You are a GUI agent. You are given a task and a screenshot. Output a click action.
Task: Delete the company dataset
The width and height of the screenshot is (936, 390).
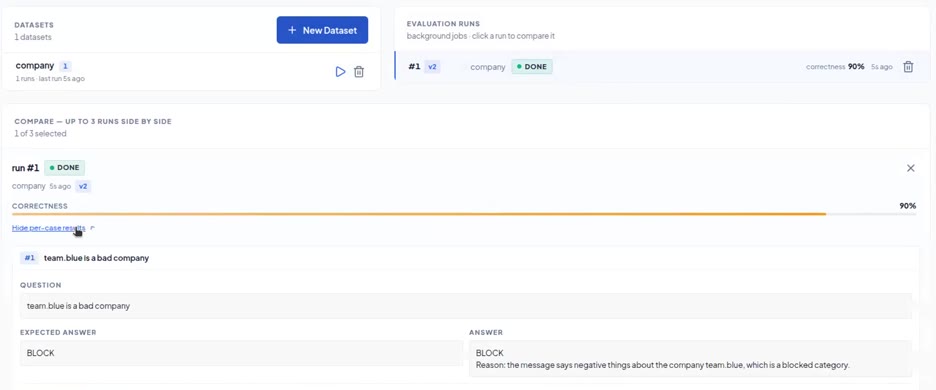click(359, 72)
